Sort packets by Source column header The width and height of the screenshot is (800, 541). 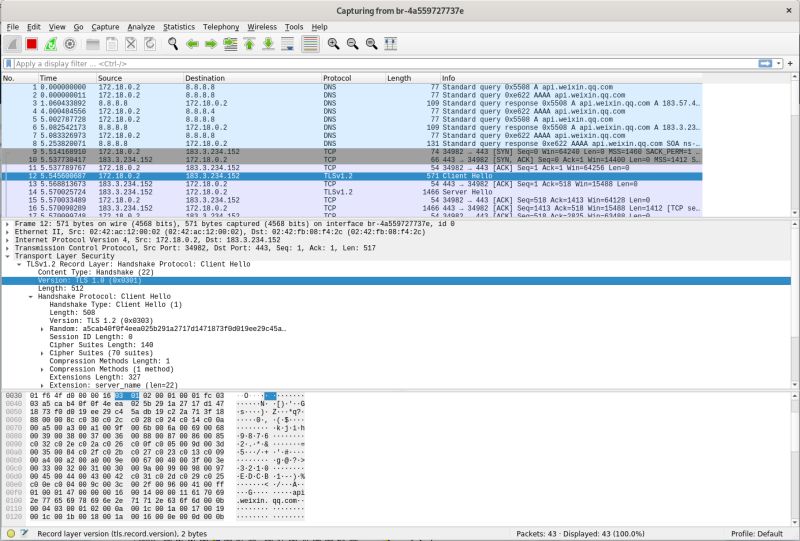point(140,78)
